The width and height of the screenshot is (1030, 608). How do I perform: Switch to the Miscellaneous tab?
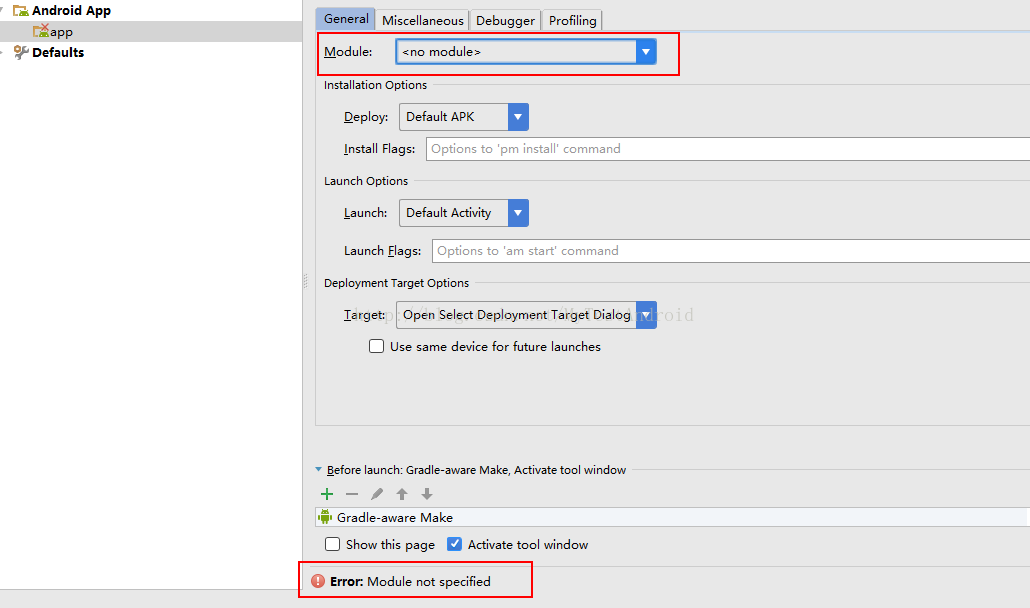422,20
